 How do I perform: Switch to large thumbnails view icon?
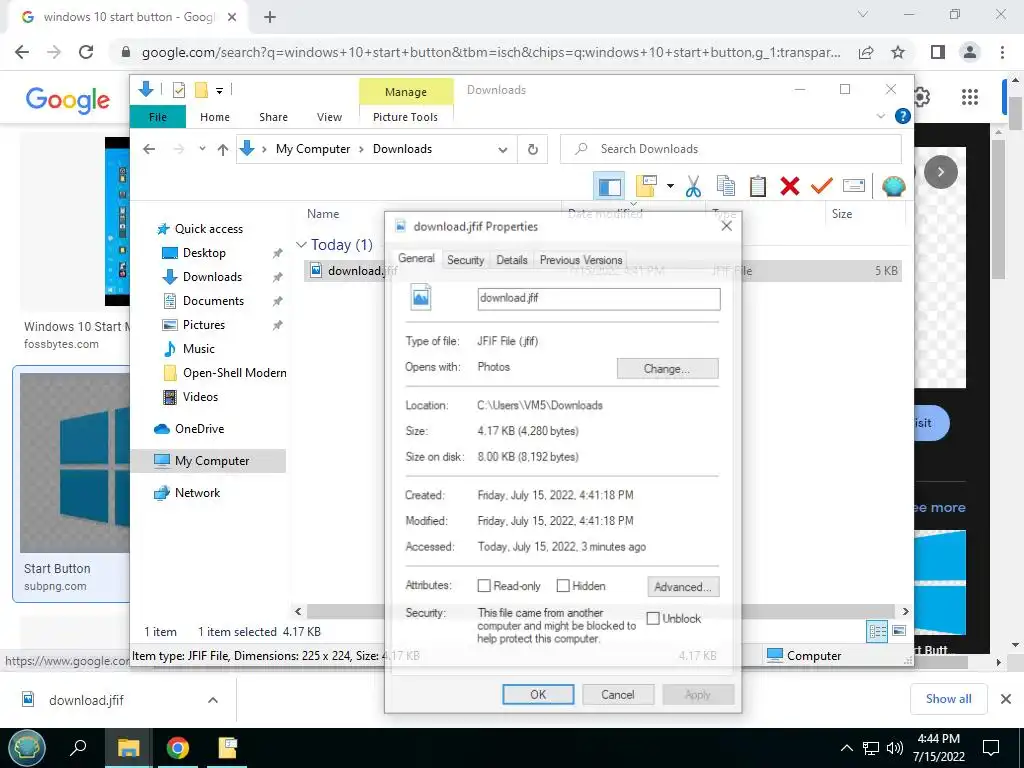point(899,631)
